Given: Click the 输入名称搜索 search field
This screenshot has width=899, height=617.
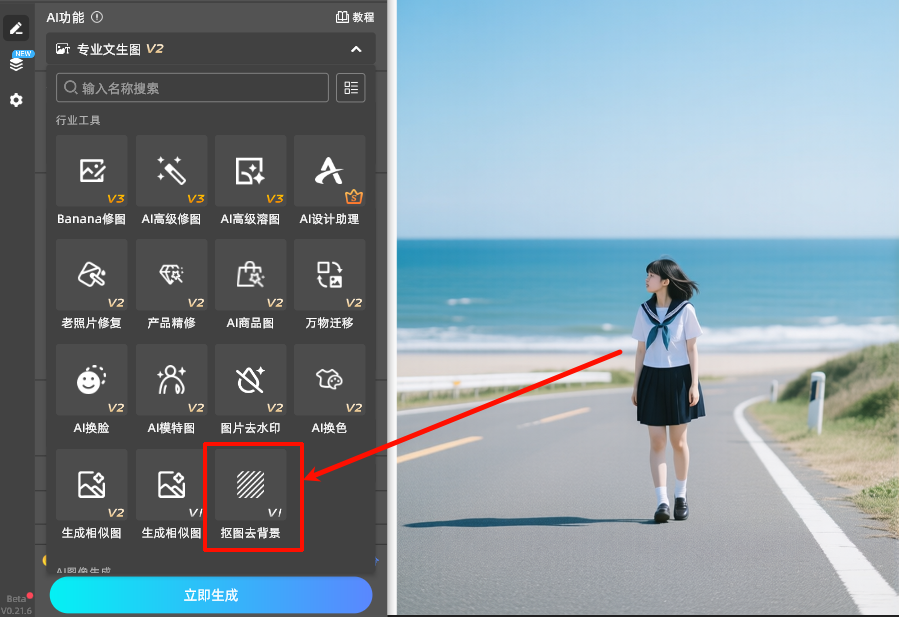Looking at the screenshot, I should 192,88.
